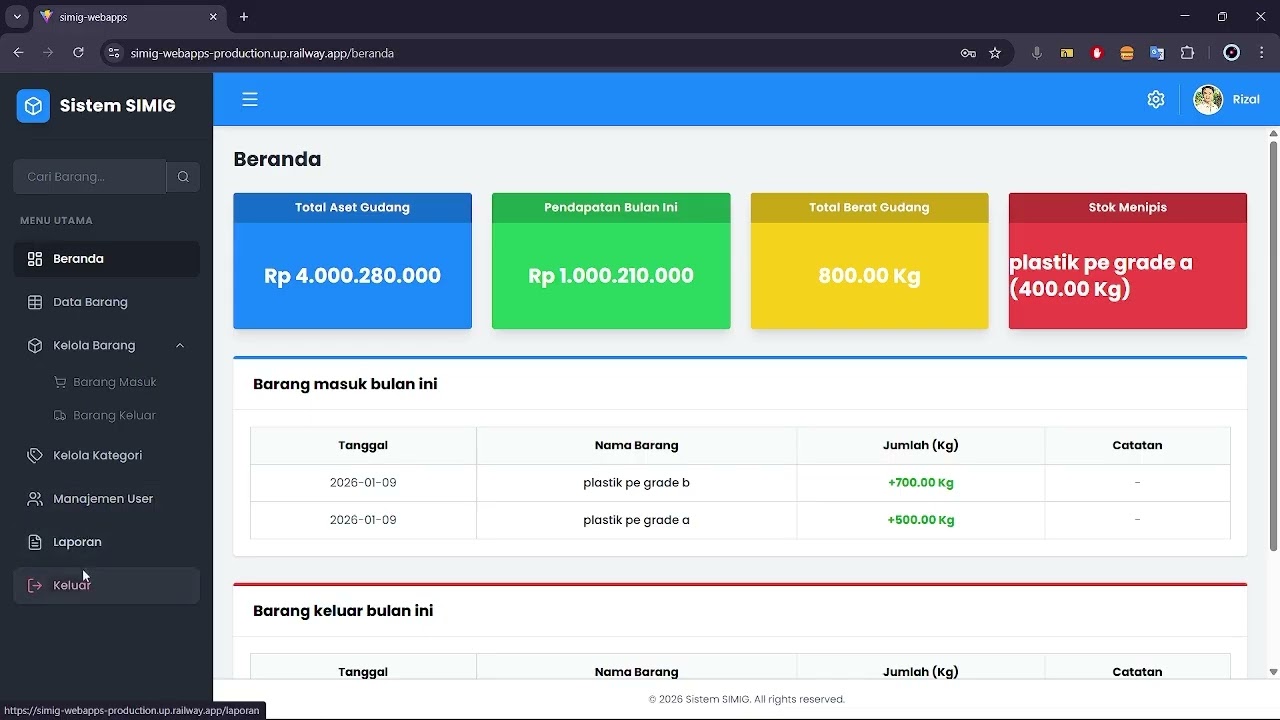
Task: Click the plastik pe grade b cell
Action: click(636, 483)
